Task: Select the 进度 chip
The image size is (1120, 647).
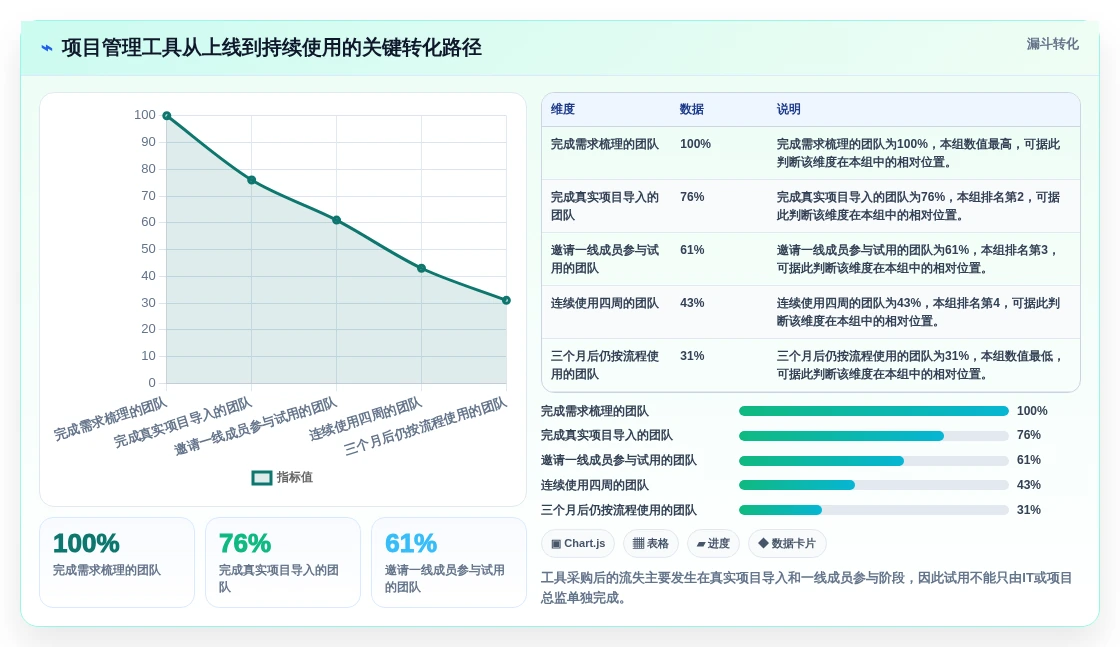Action: pos(713,543)
